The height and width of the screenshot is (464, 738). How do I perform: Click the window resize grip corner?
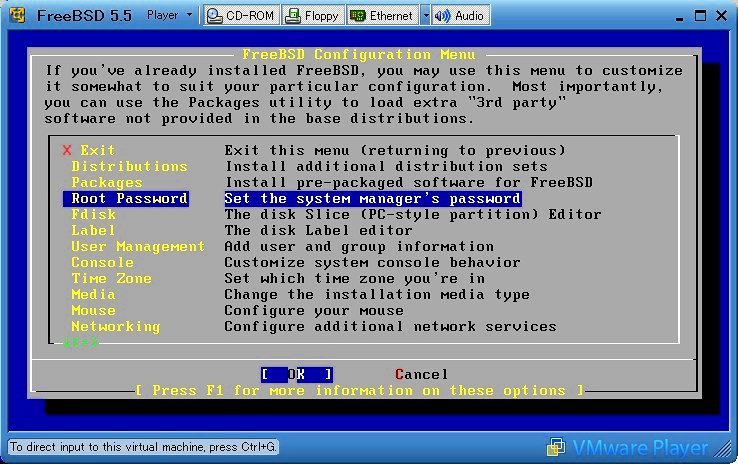coord(728,455)
